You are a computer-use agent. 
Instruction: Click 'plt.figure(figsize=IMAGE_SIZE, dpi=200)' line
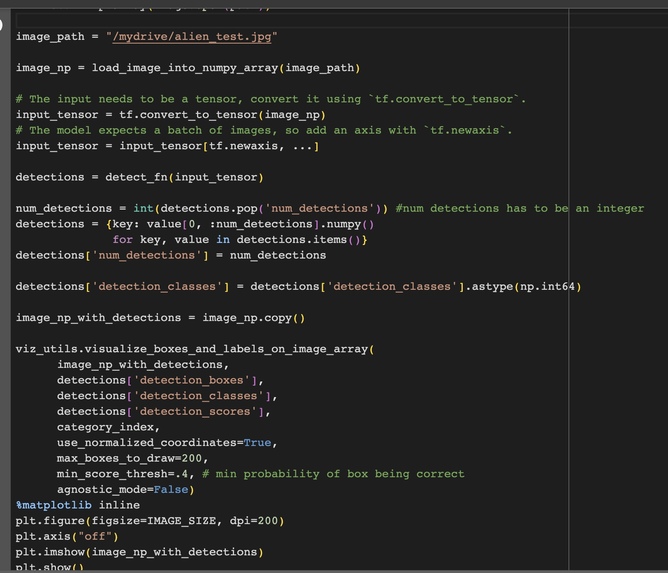[150, 521]
